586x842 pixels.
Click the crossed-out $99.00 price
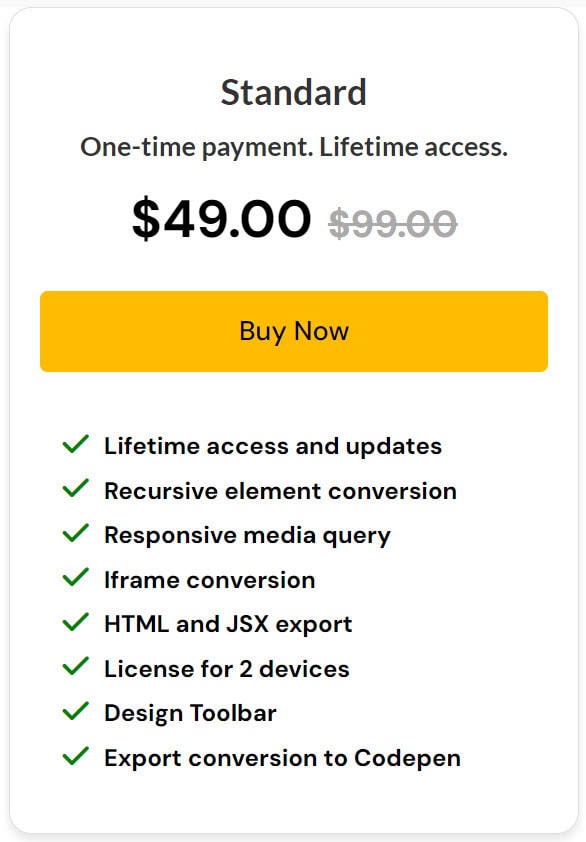point(393,223)
